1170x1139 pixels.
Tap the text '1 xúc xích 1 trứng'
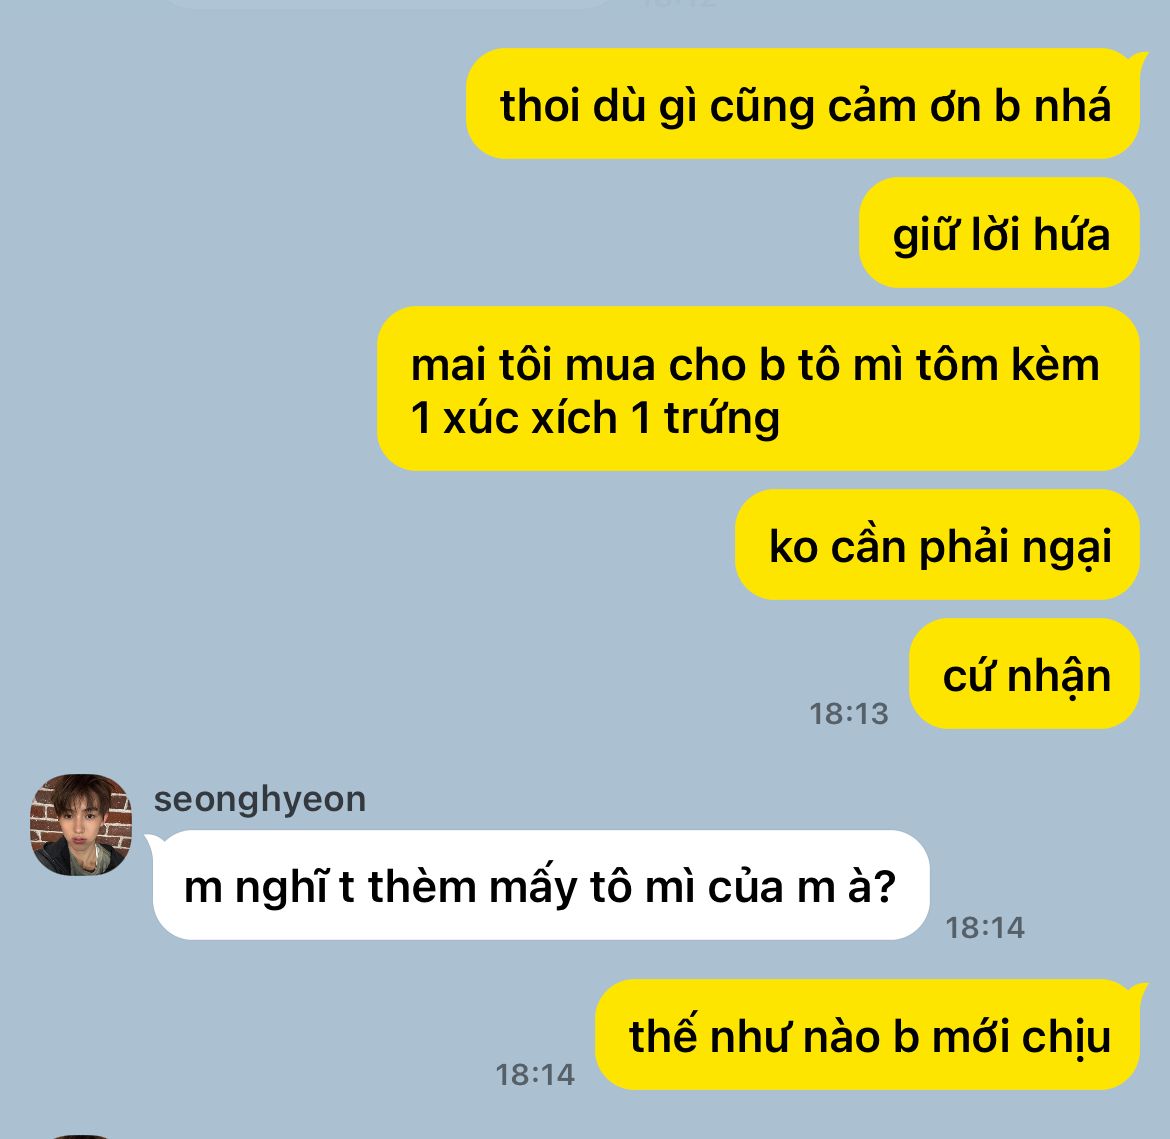pos(595,417)
